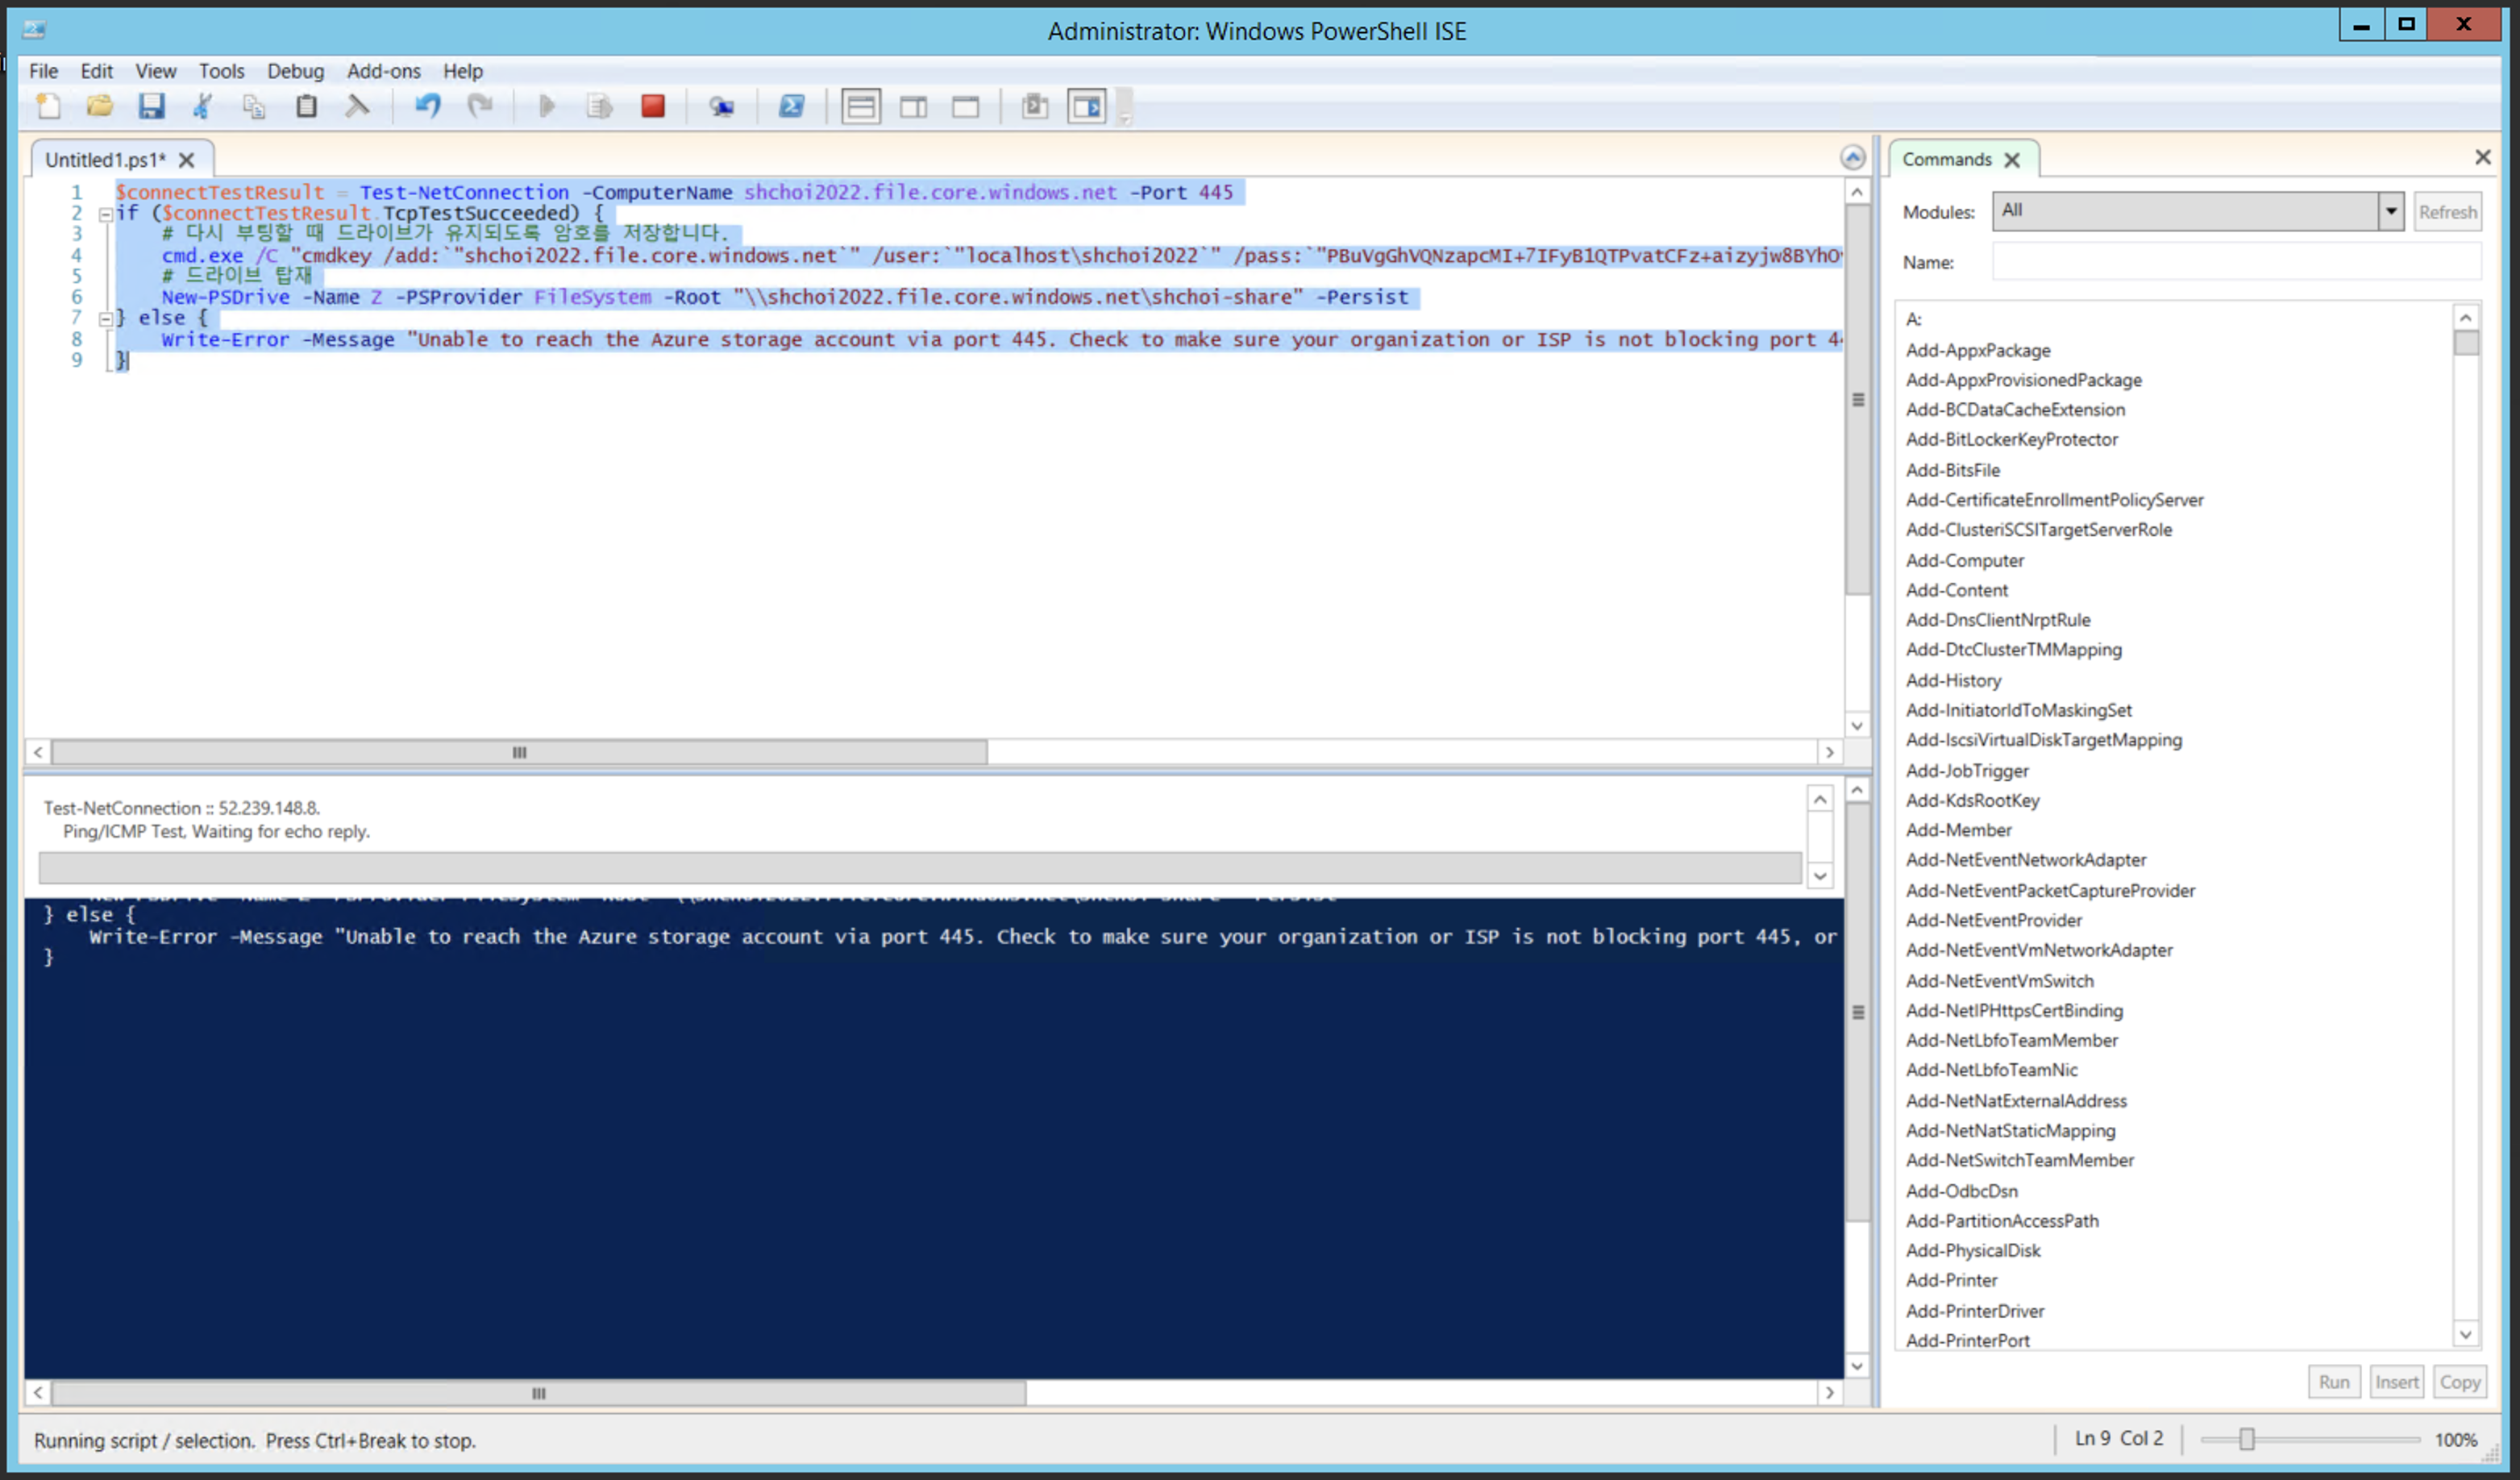Click the Insert button in Commands pane

[2396, 1382]
